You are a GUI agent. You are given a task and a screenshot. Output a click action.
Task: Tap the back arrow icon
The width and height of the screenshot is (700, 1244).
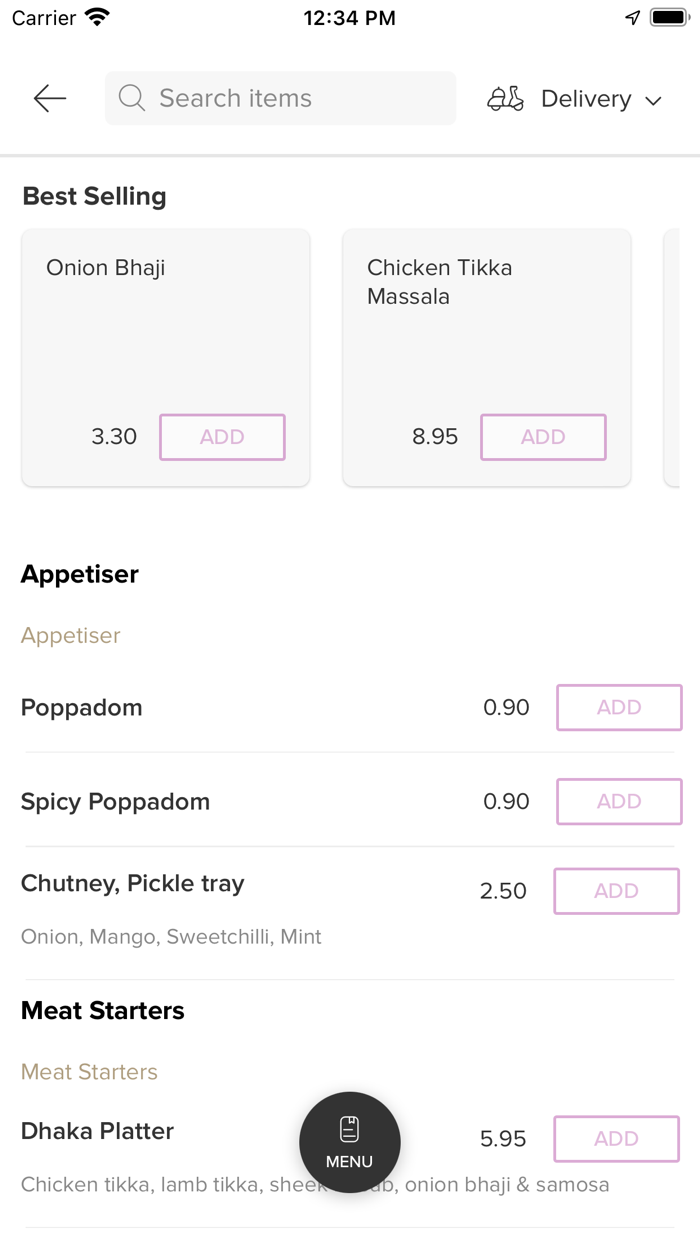(49, 98)
